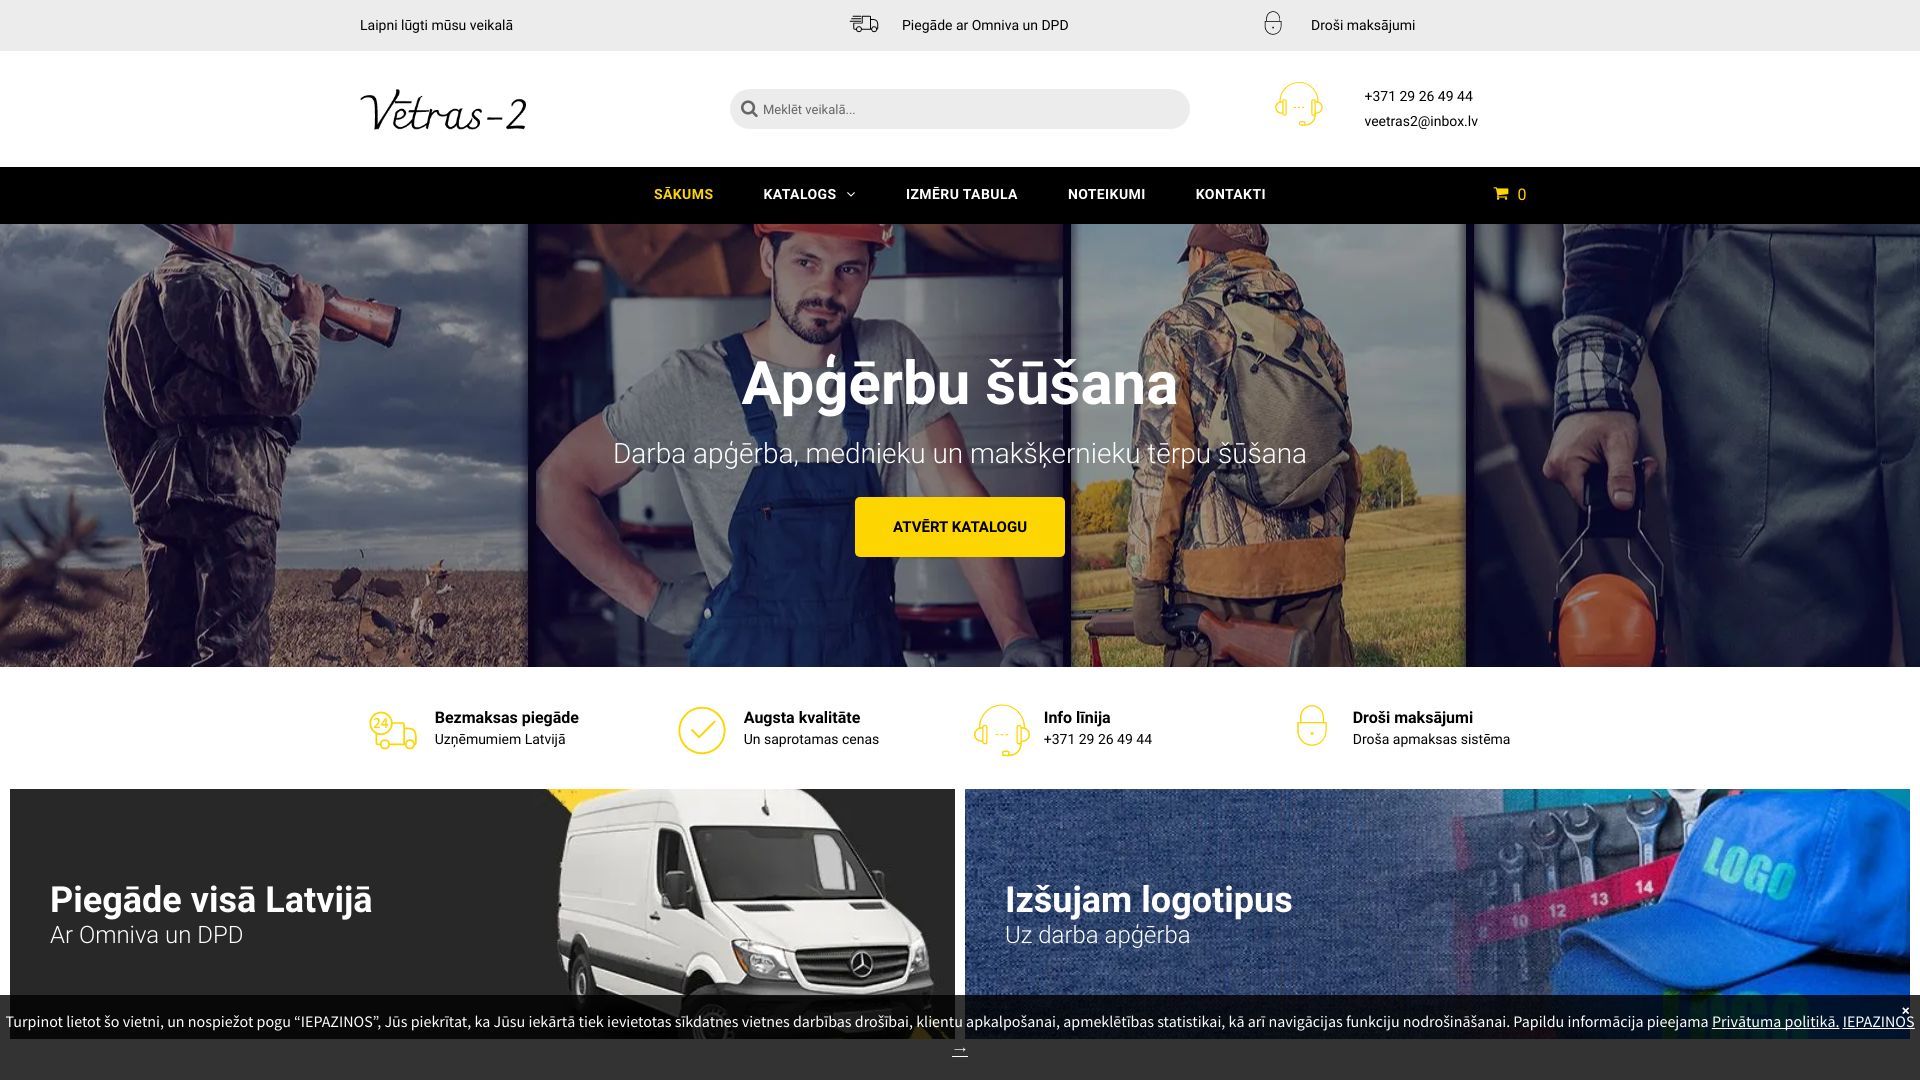The height and width of the screenshot is (1080, 1920).
Task: Click the delivery truck icon near Piegāde ar Omniva
Action: coord(862,23)
